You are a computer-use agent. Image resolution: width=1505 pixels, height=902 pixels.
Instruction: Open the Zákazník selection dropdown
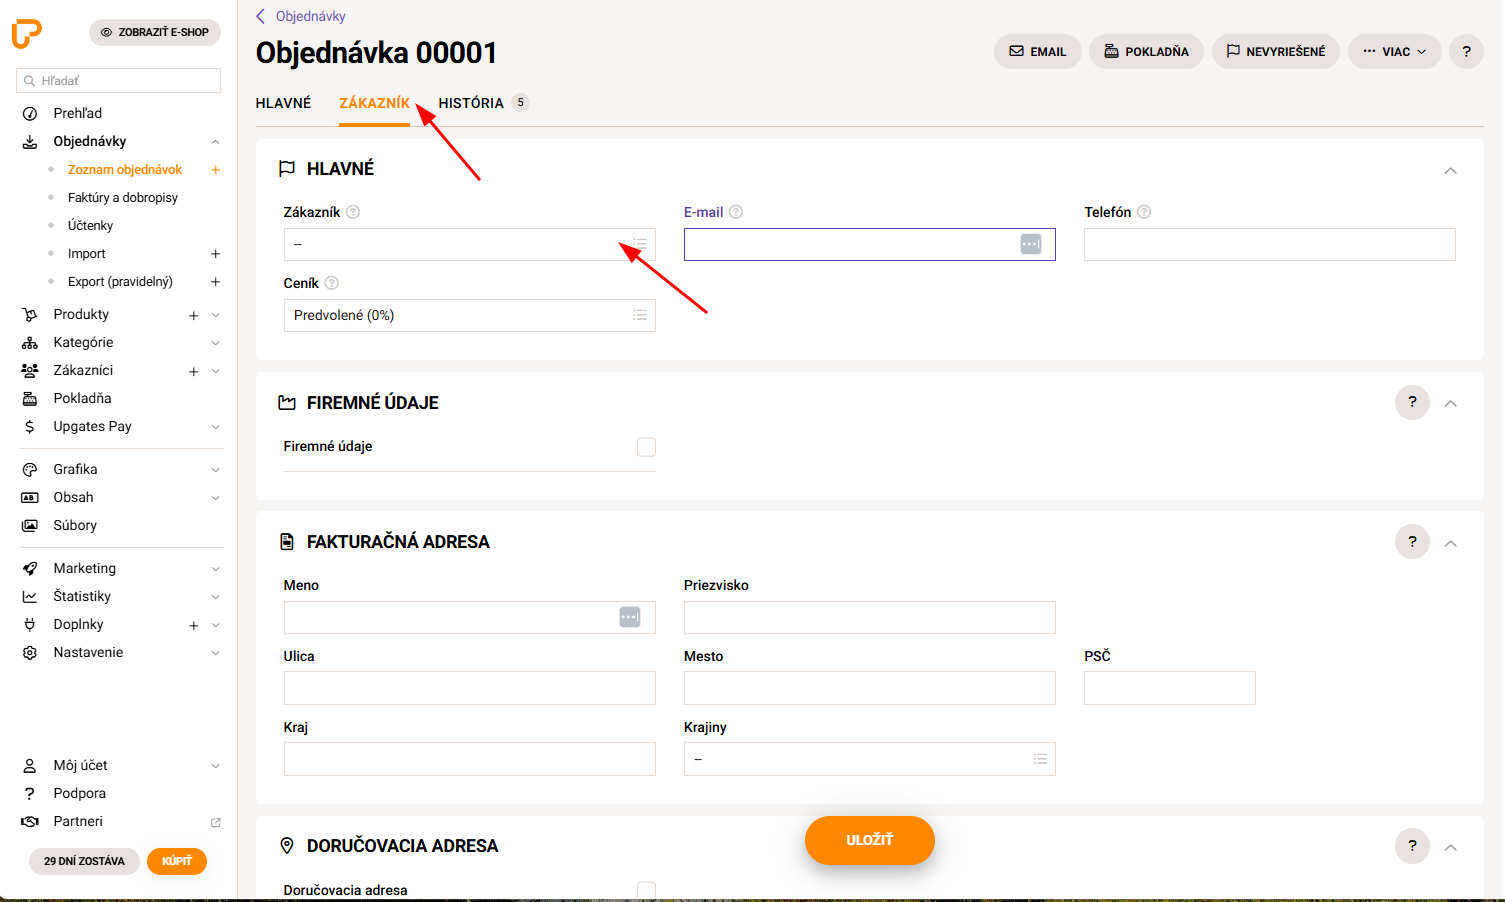coord(470,244)
